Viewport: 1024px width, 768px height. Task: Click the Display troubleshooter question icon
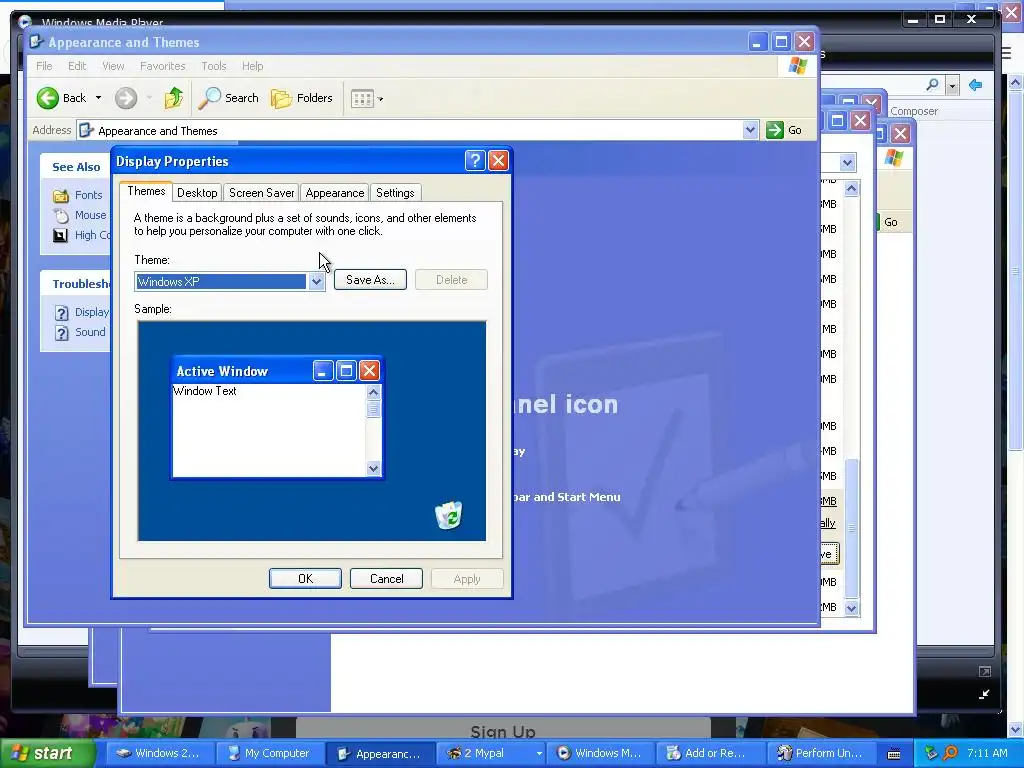pos(61,313)
